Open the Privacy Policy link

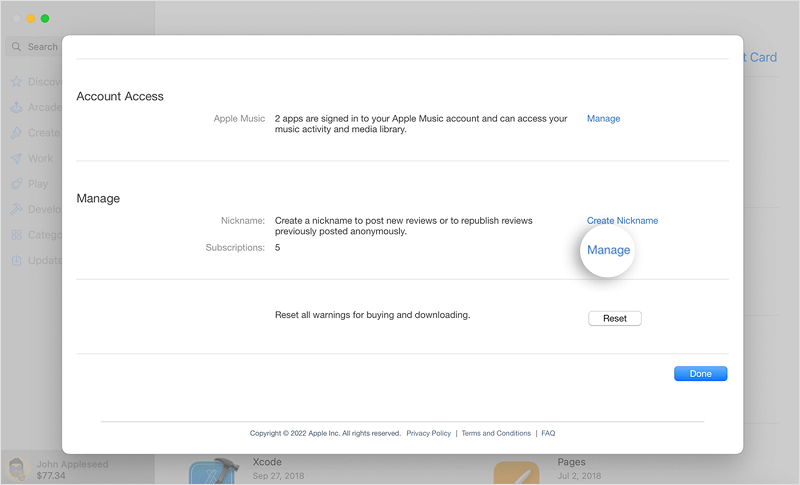428,434
